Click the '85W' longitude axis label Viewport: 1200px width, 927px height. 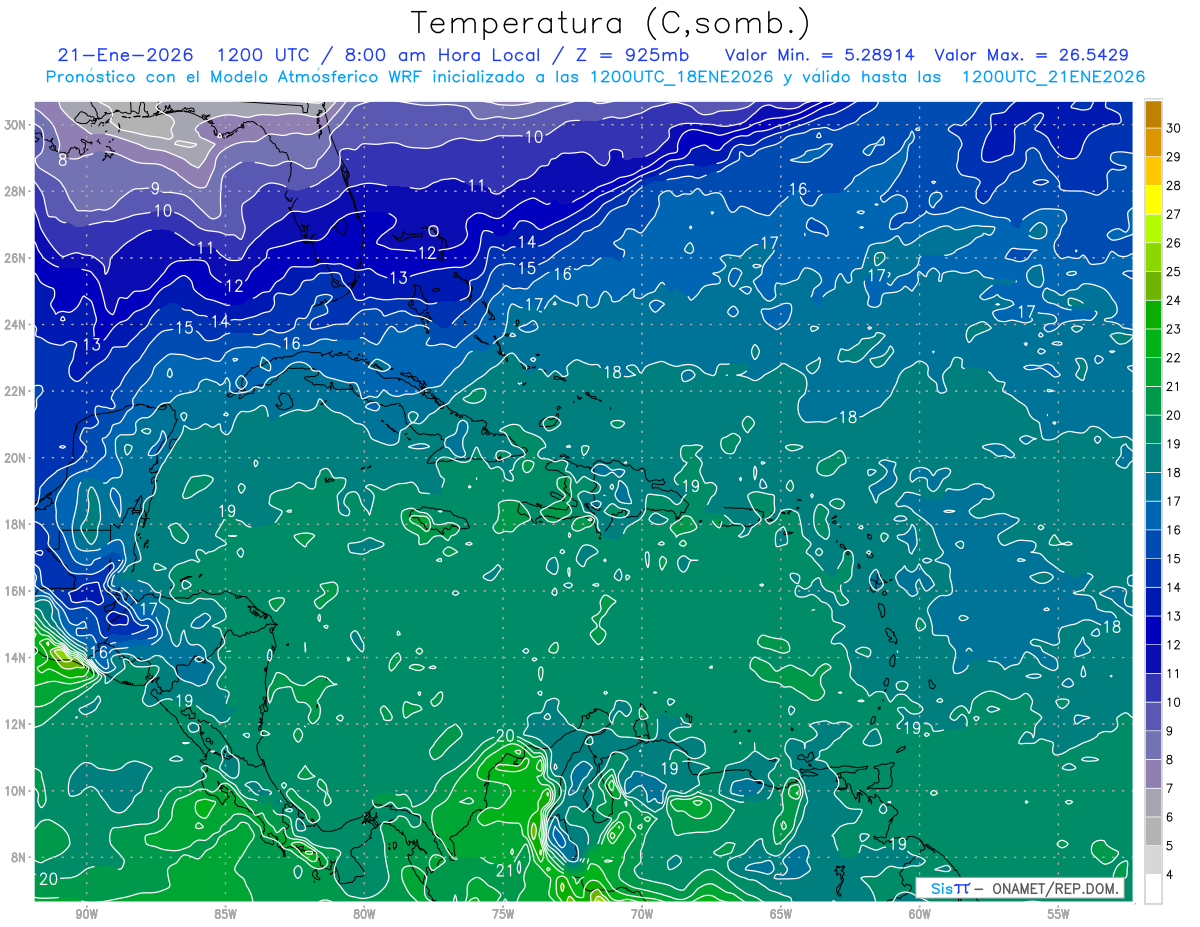pyautogui.click(x=225, y=914)
